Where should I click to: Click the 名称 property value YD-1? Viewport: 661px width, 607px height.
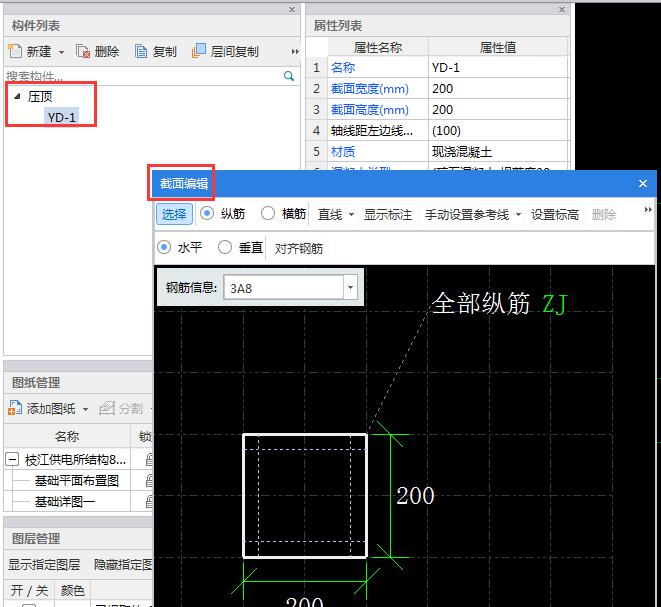498,67
